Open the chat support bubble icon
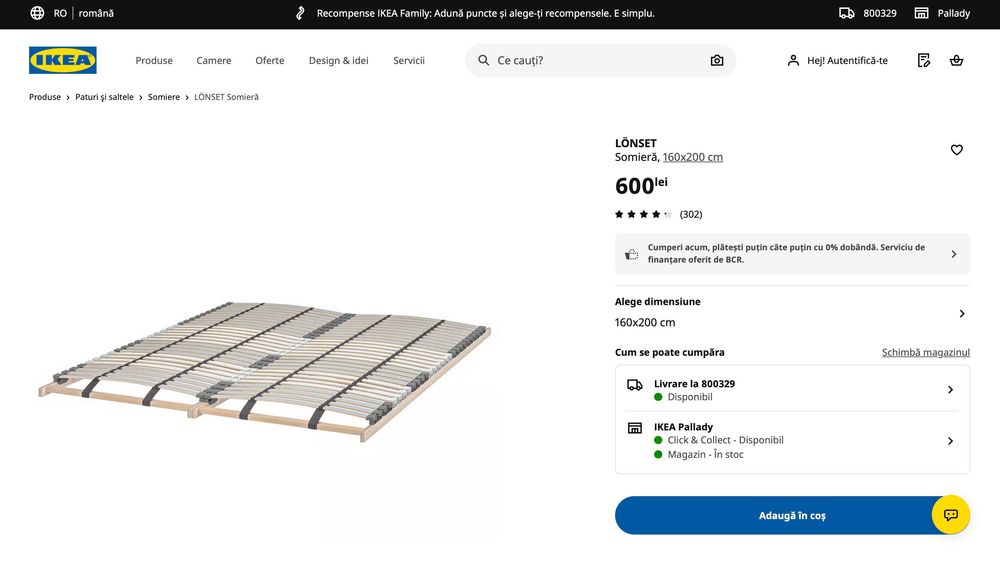Viewport: 1000px width, 567px height. (x=951, y=515)
